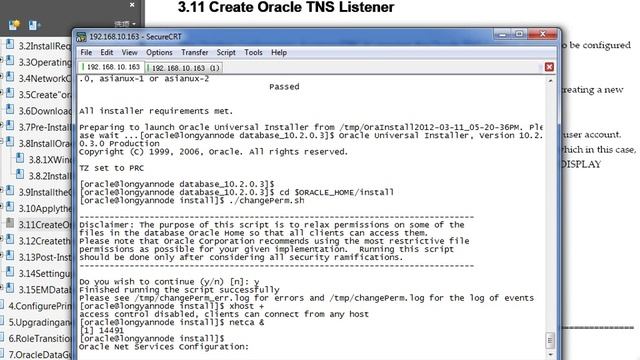This screenshot has width=640, height=360.
Task: Minimize the SecureCRT window
Action: coord(502,35)
